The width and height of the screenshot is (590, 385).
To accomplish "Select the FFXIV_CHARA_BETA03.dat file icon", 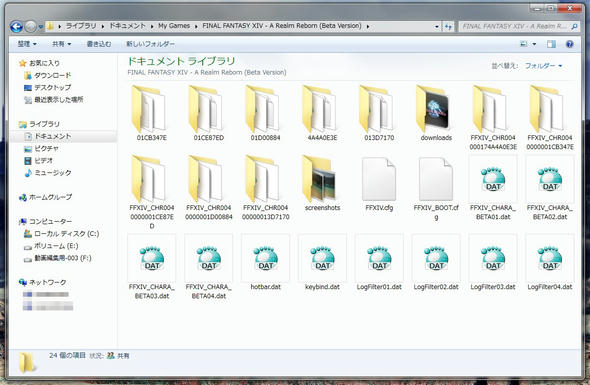I will pyautogui.click(x=152, y=258).
